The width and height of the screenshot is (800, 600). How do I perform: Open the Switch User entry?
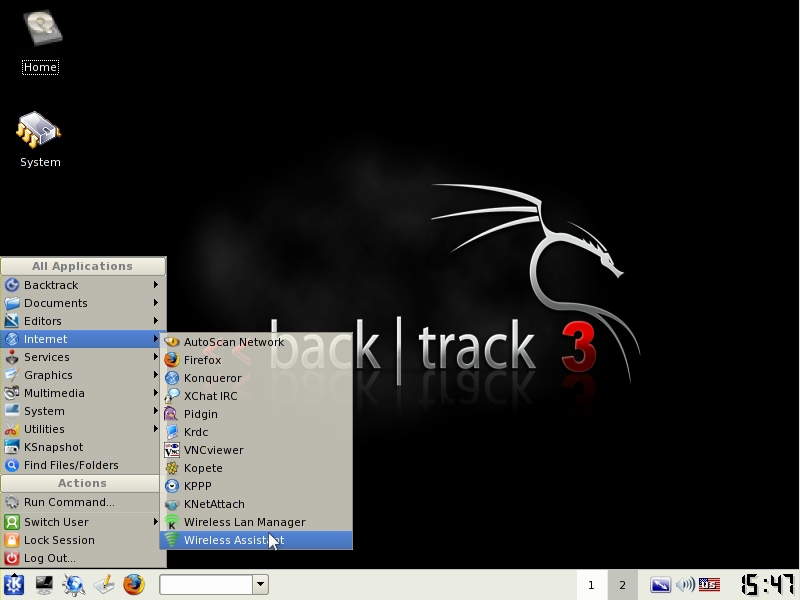pos(82,522)
